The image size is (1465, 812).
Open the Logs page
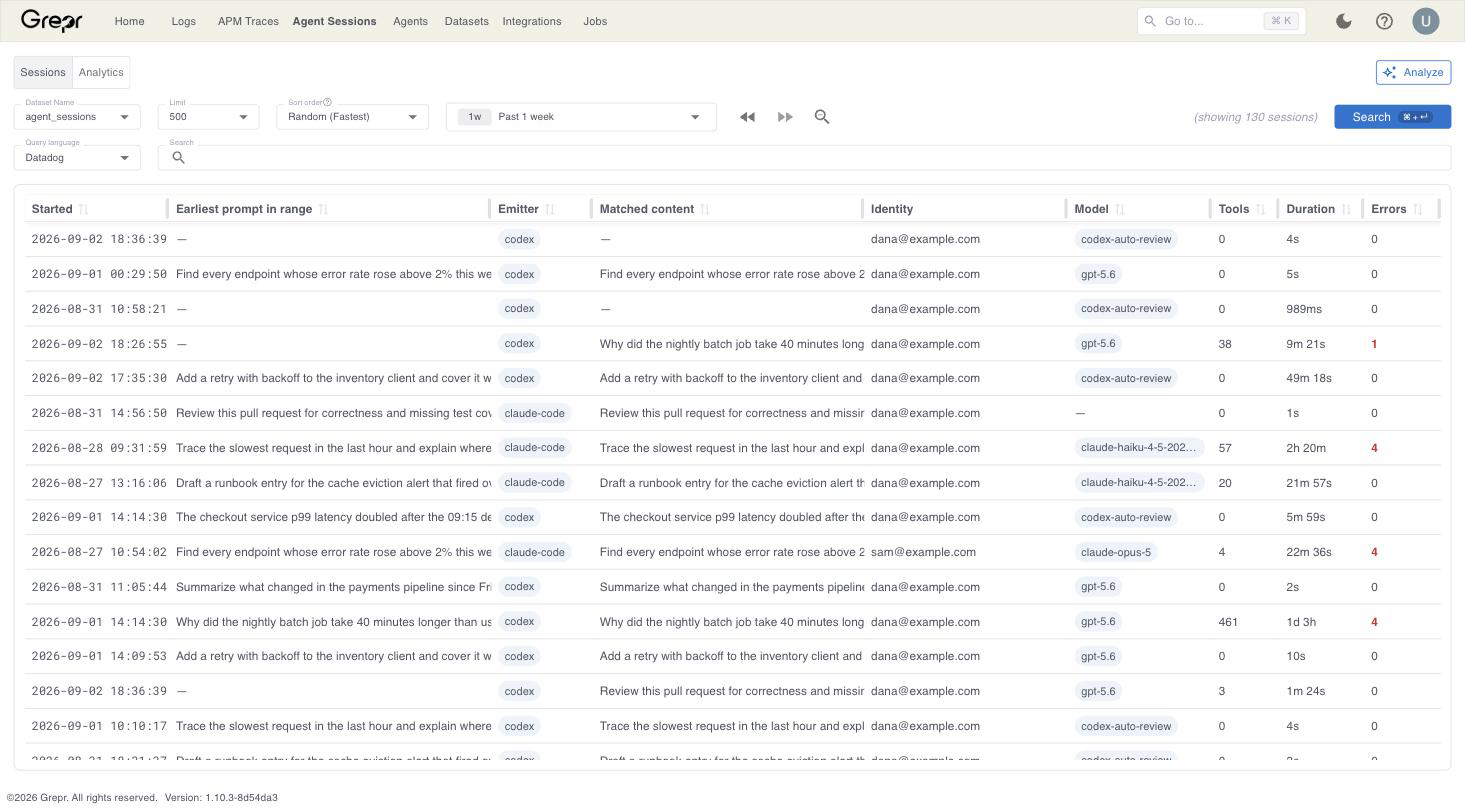[x=184, y=21]
